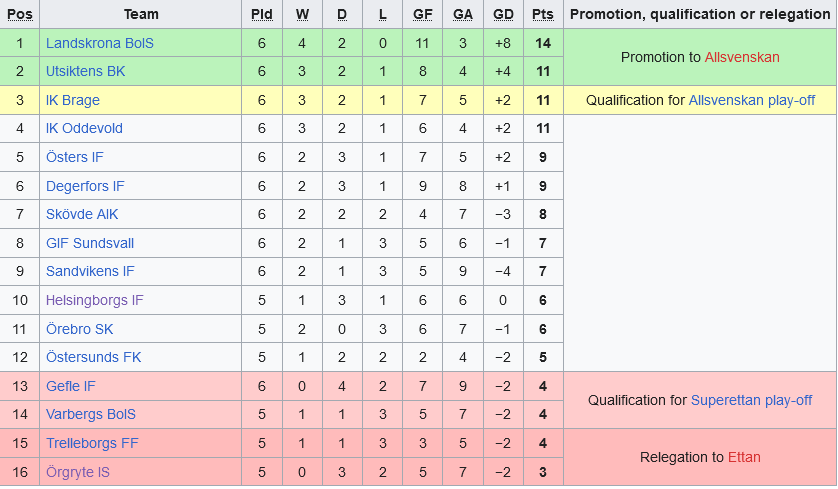Open the Allsvenskan play-off link
838x489 pixels.
pyautogui.click(x=752, y=100)
